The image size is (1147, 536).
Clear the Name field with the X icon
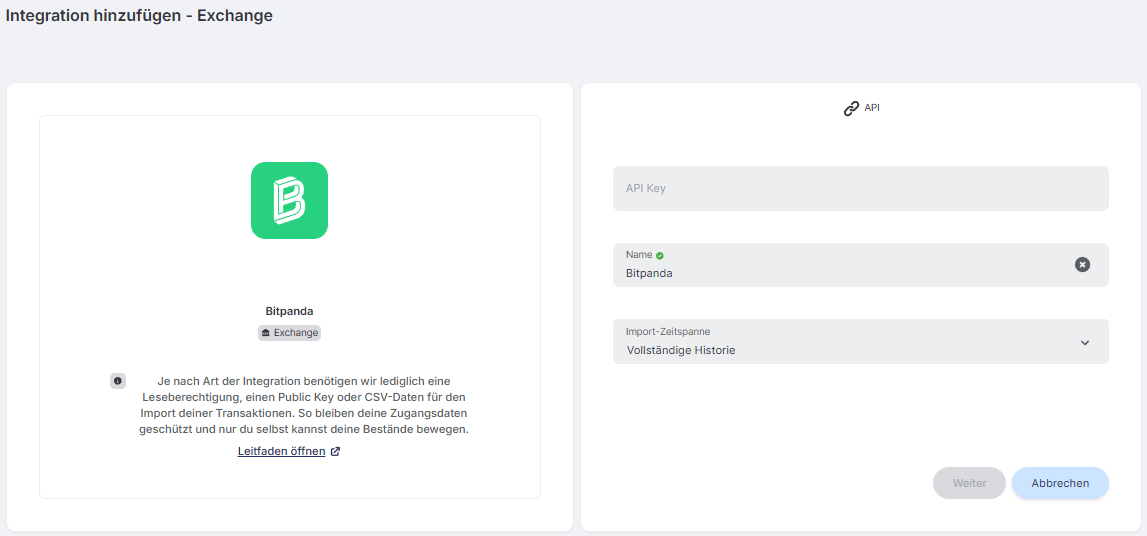1083,265
